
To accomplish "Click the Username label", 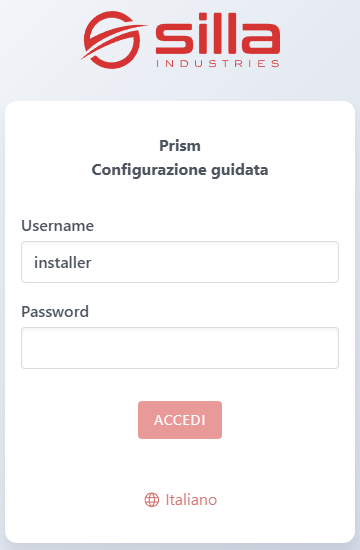I will point(58,226).
